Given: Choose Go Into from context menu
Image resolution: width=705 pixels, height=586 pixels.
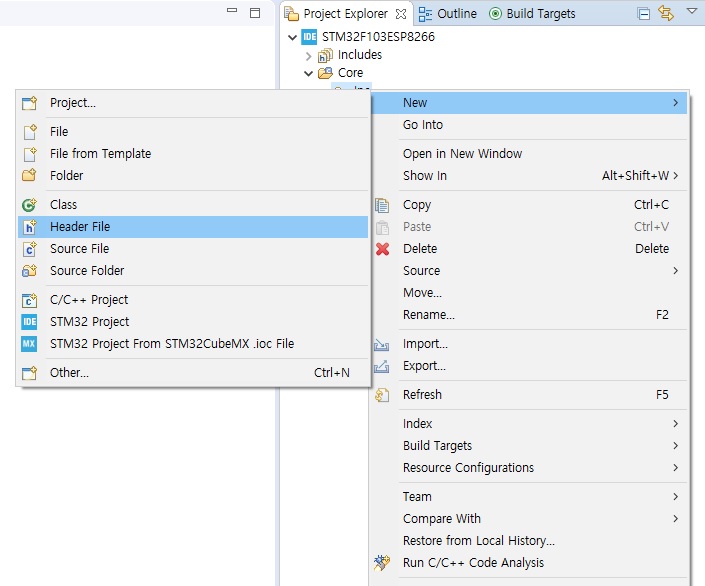Looking at the screenshot, I should tap(530, 125).
